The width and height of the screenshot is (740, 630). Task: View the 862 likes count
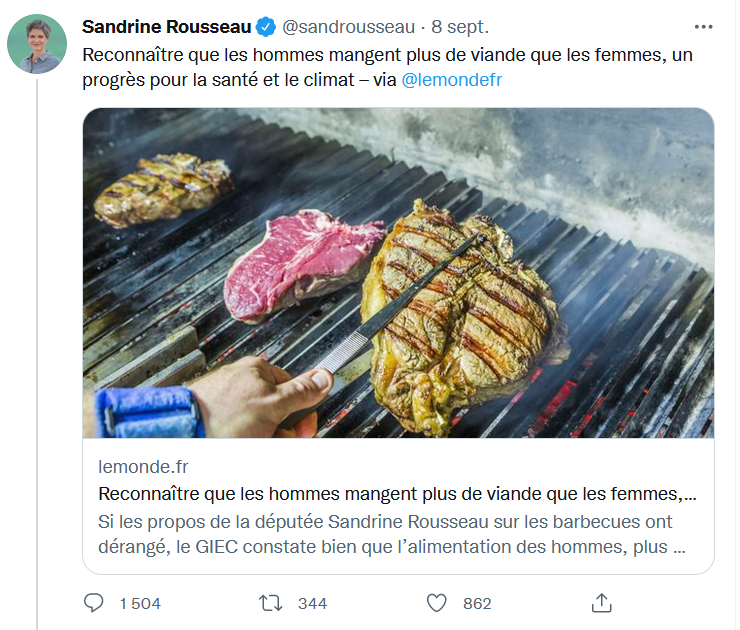point(477,604)
